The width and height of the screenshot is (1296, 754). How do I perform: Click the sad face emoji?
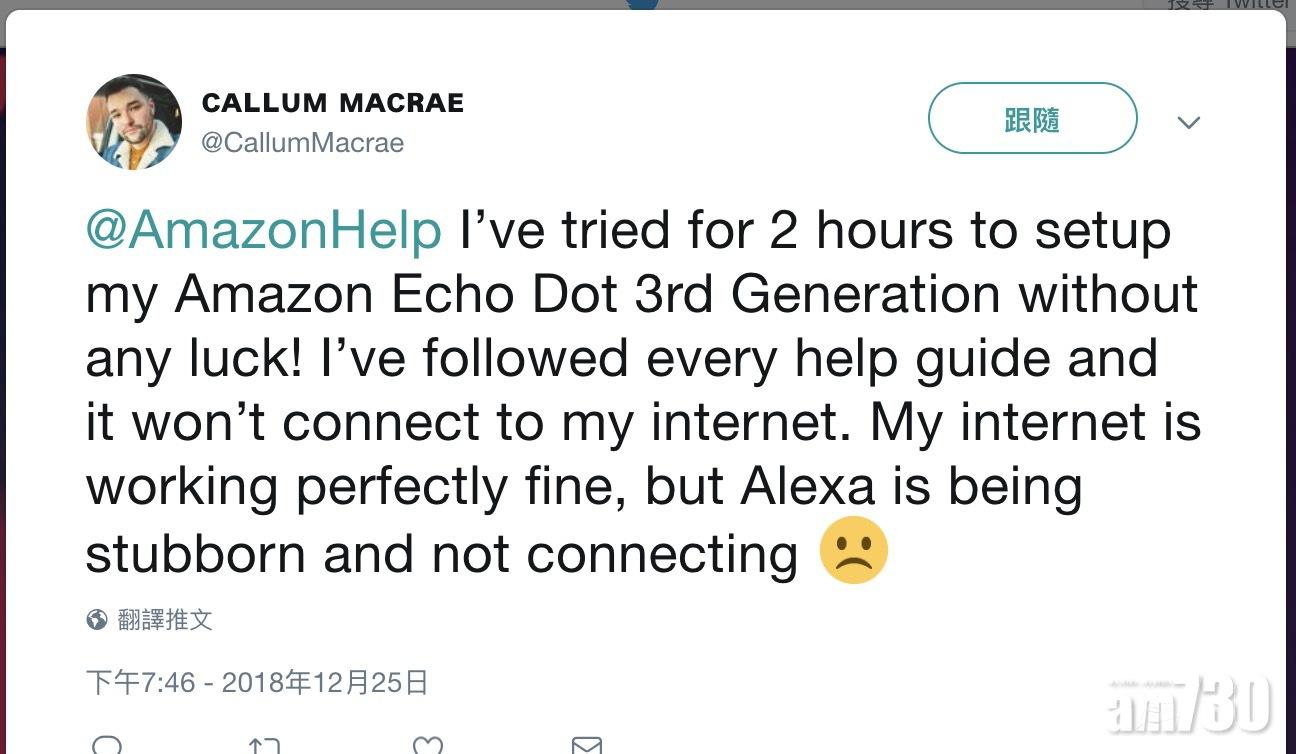pyautogui.click(x=853, y=551)
